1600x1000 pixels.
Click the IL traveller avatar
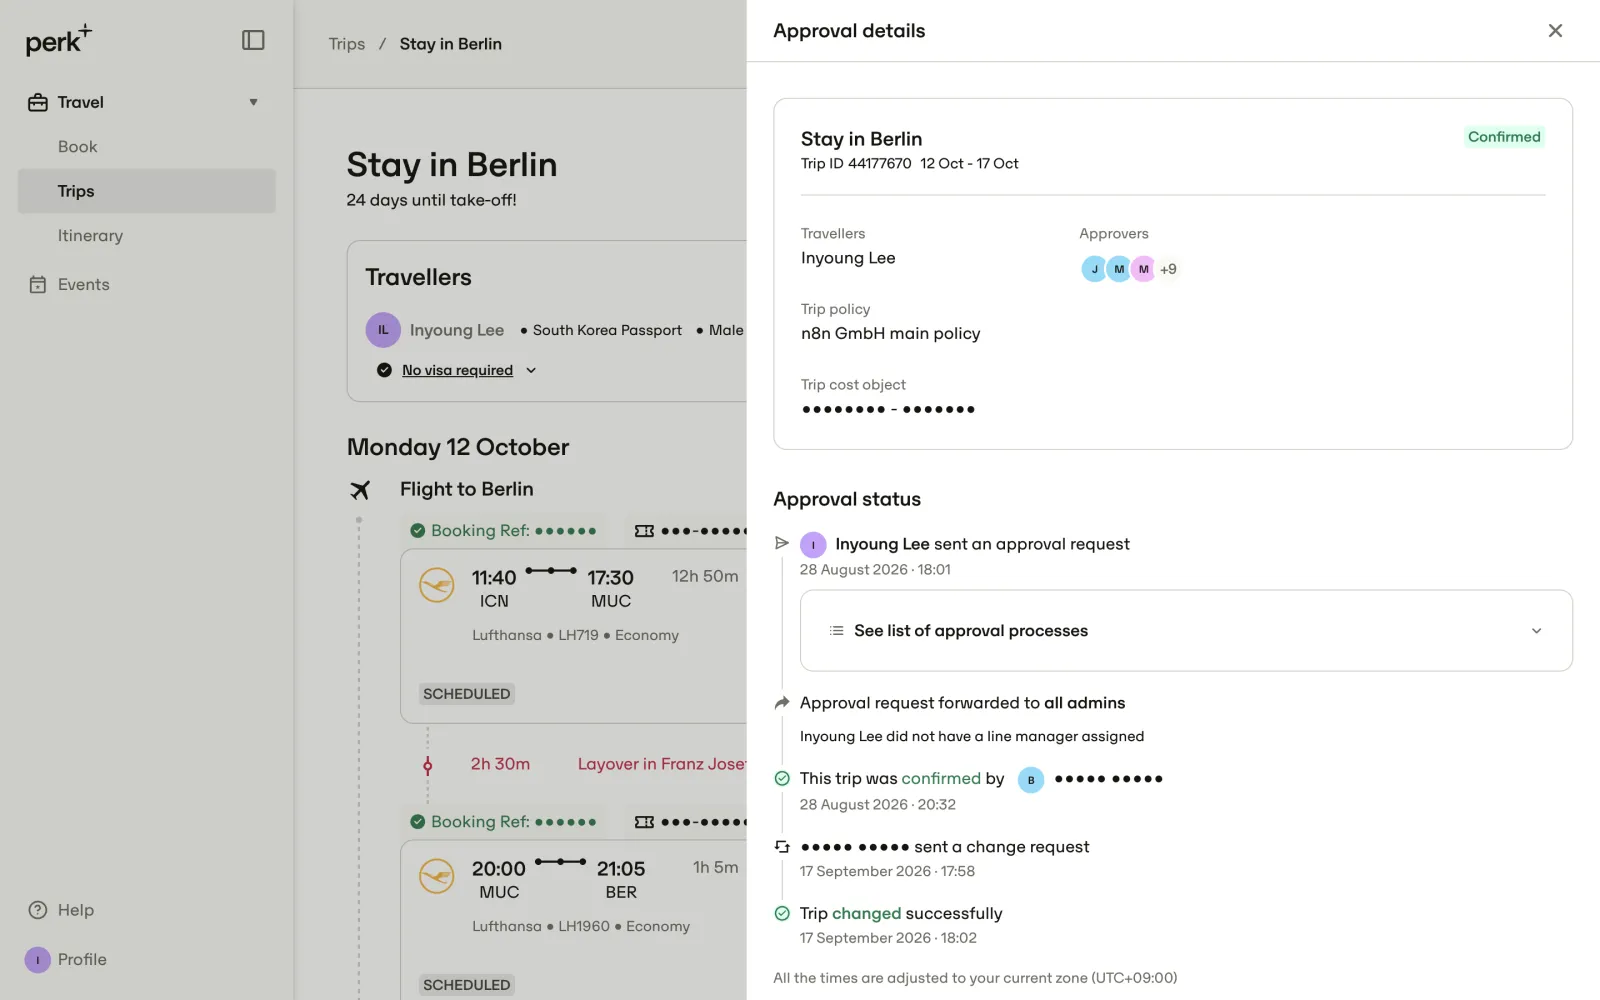click(x=383, y=330)
